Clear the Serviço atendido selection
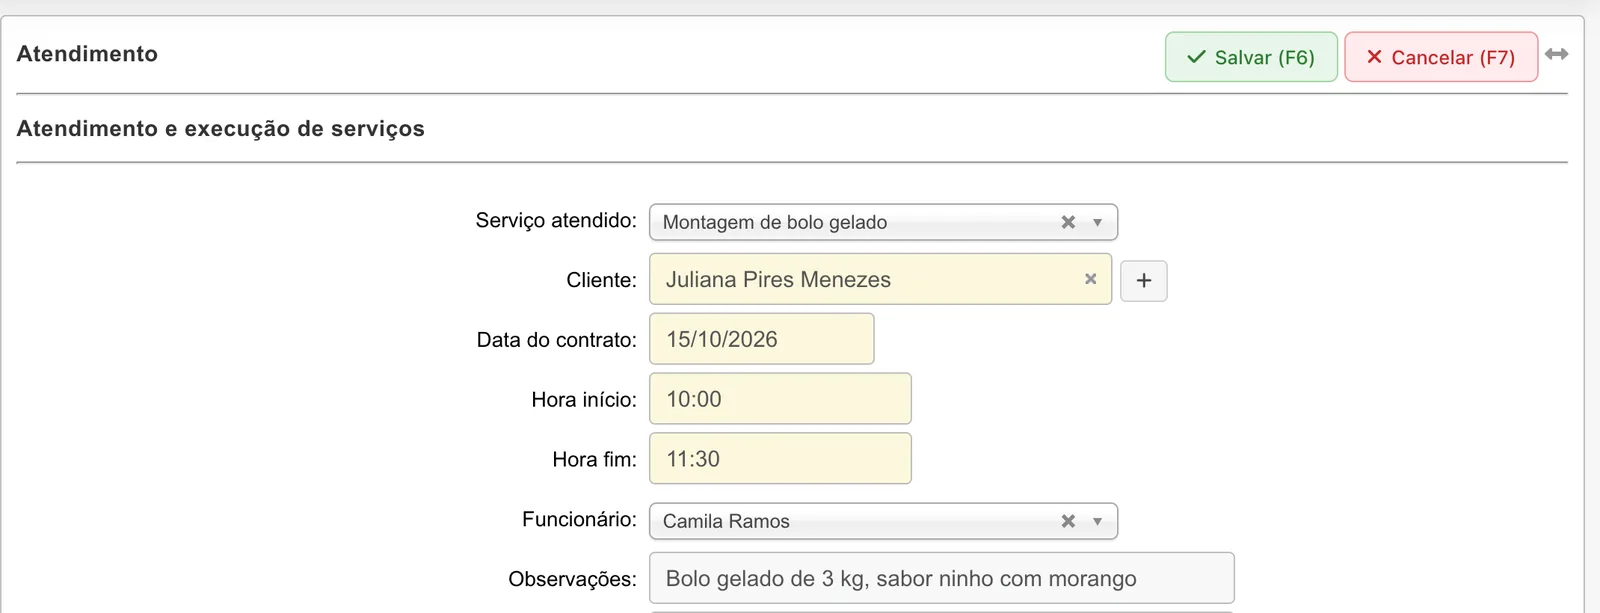This screenshot has width=1600, height=613. coord(1068,222)
